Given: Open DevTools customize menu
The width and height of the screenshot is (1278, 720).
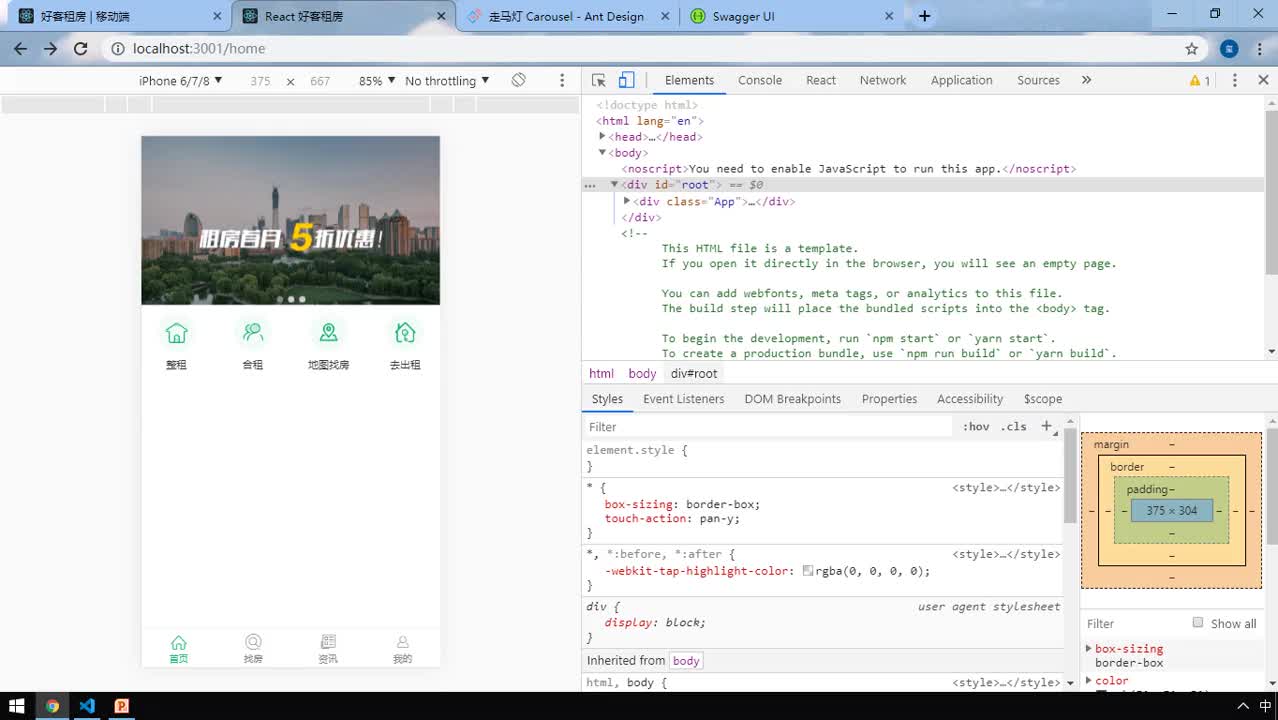Looking at the screenshot, I should 1235,80.
